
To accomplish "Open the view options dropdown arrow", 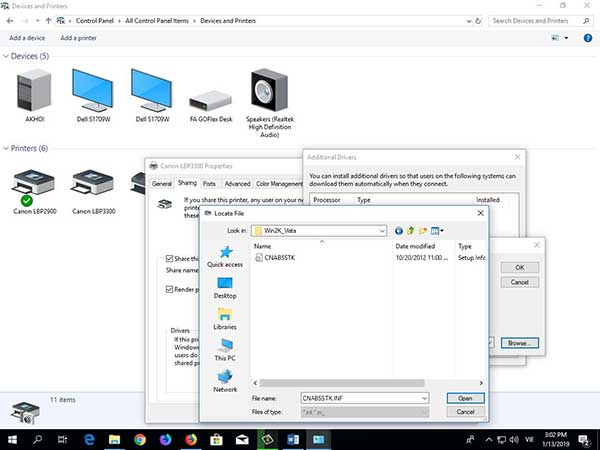I will click(x=566, y=38).
